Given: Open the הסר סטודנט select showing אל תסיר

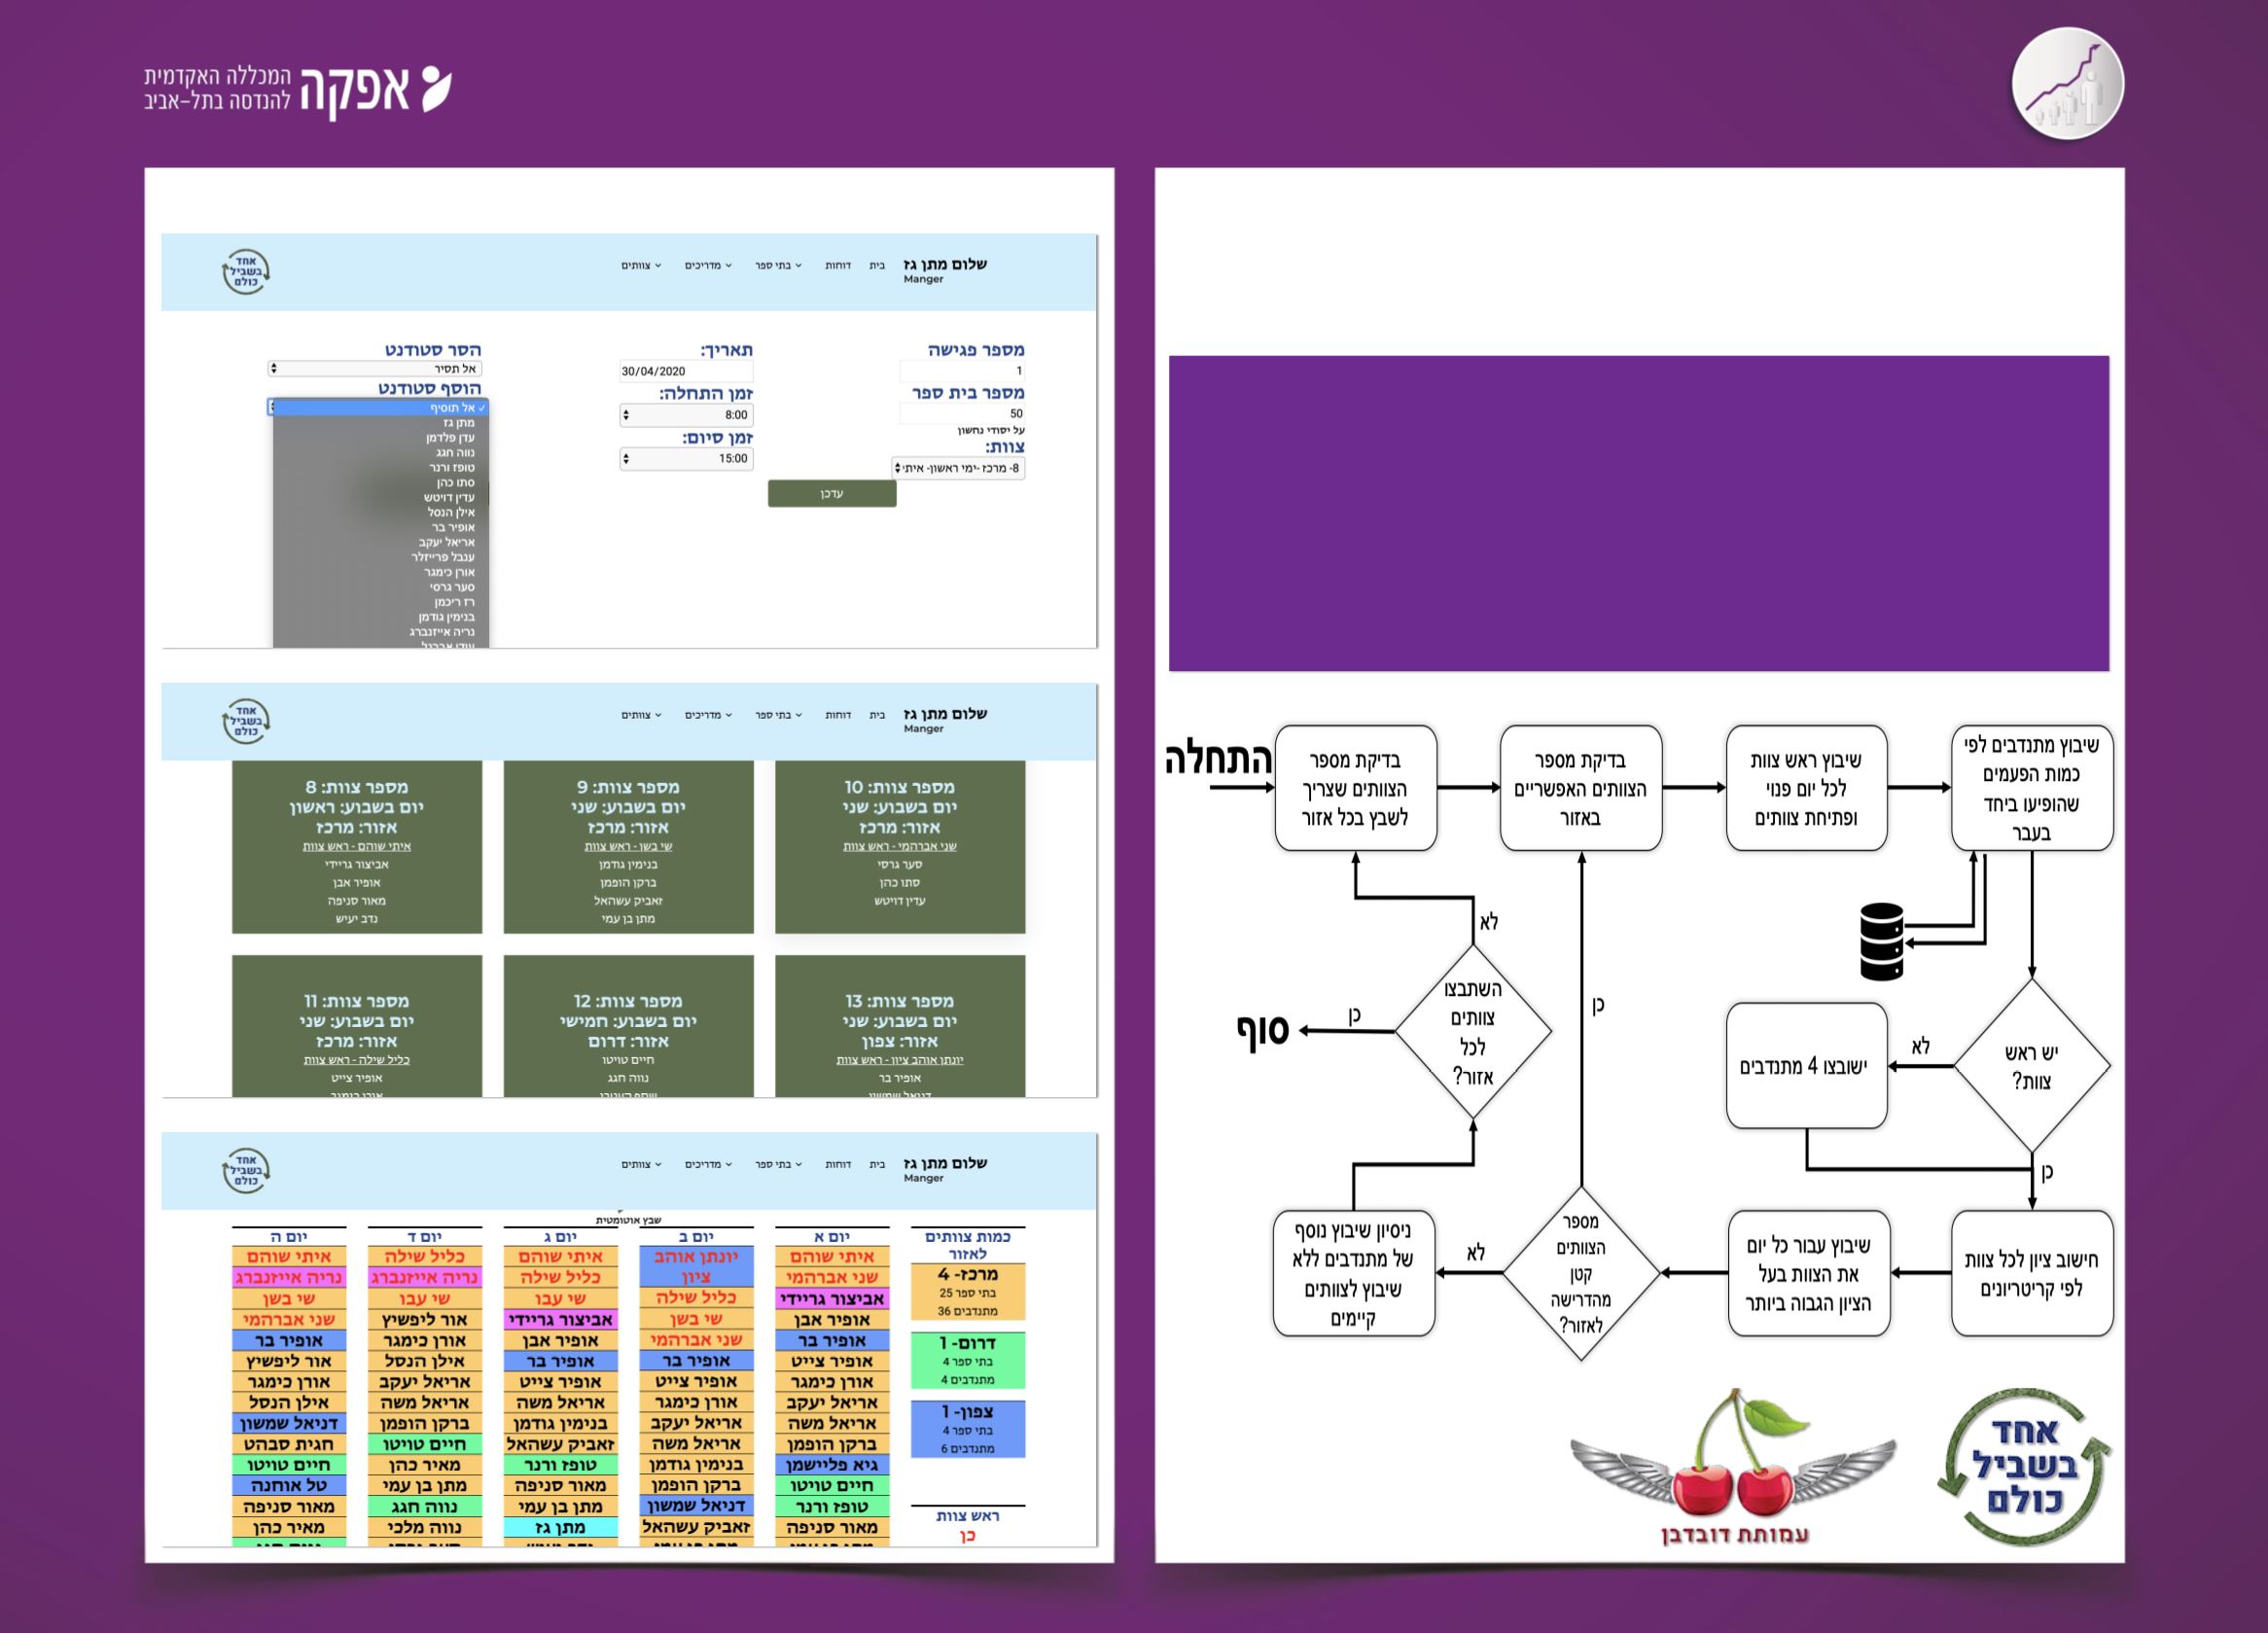Looking at the screenshot, I should pos(375,369).
